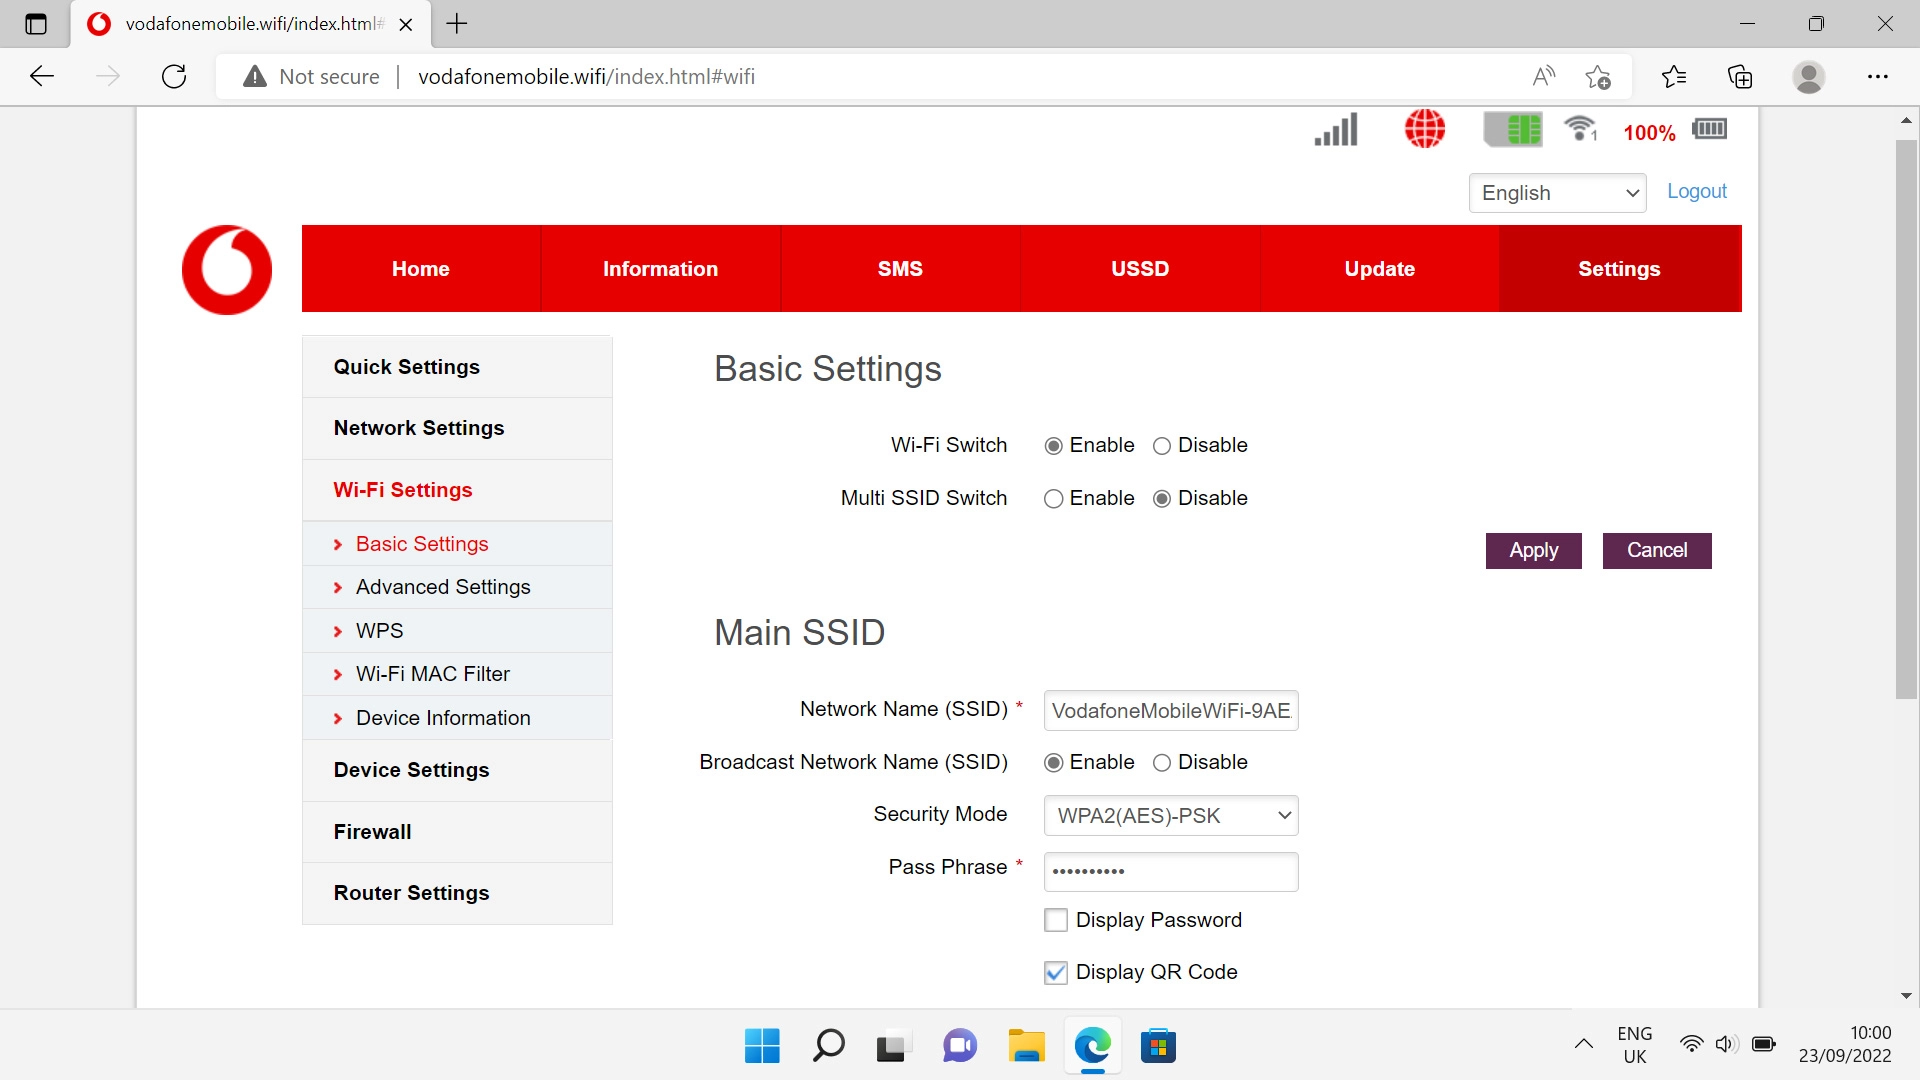Click the Wi-Fi connected devices icon

1581,129
